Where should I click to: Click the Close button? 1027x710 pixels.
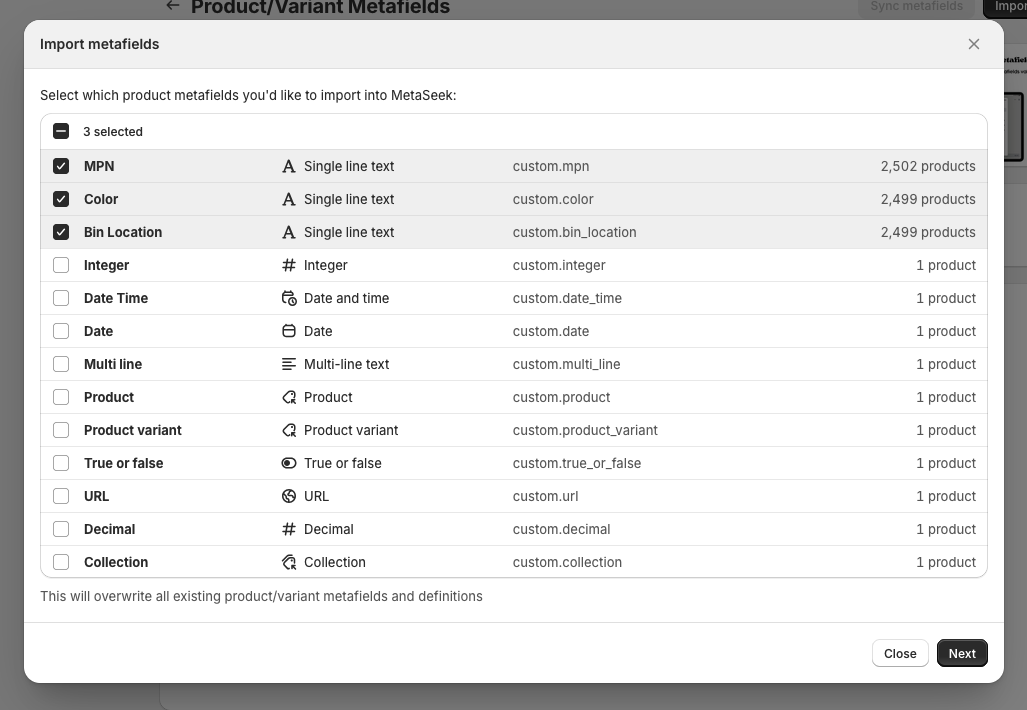[899, 653]
